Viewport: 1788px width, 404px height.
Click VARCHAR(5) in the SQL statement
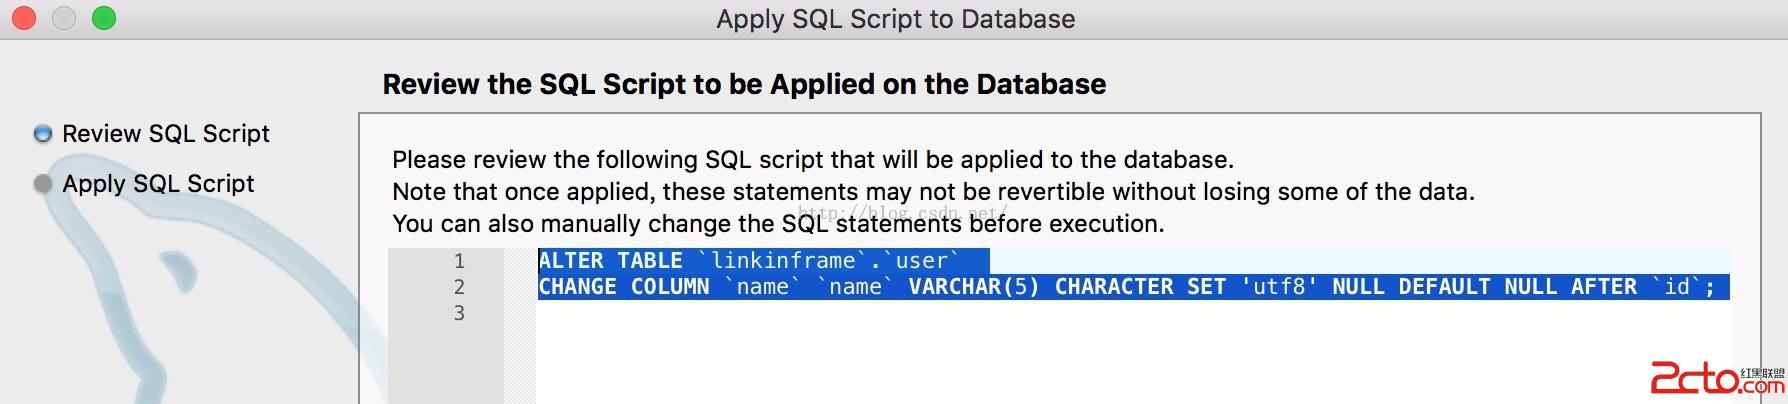[974, 287]
